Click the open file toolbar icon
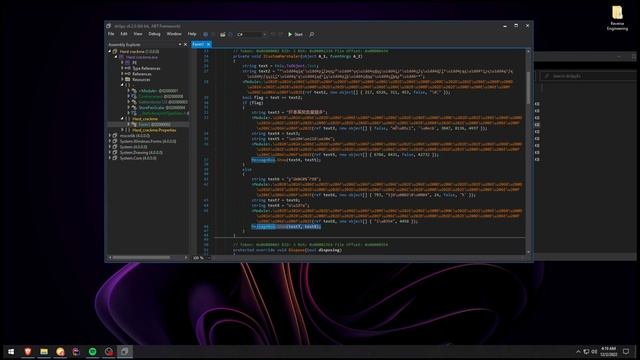640x360 pixels. 222,35
